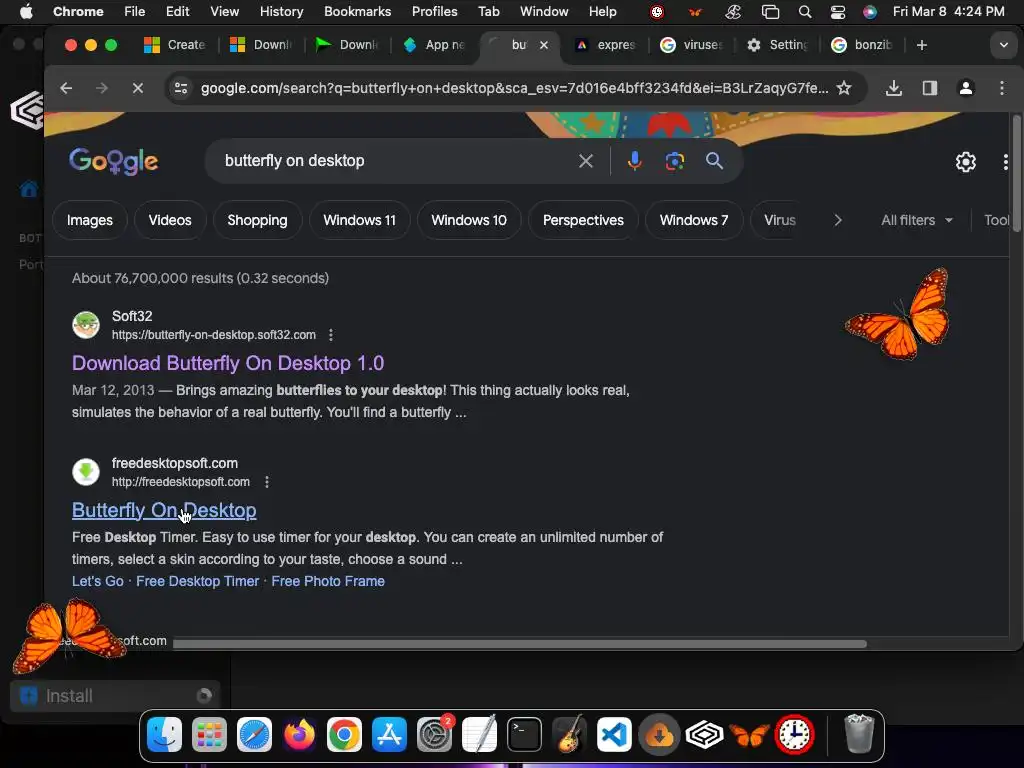Open Google quick settings gear
Viewport: 1024px width, 768px height.
(x=965, y=162)
